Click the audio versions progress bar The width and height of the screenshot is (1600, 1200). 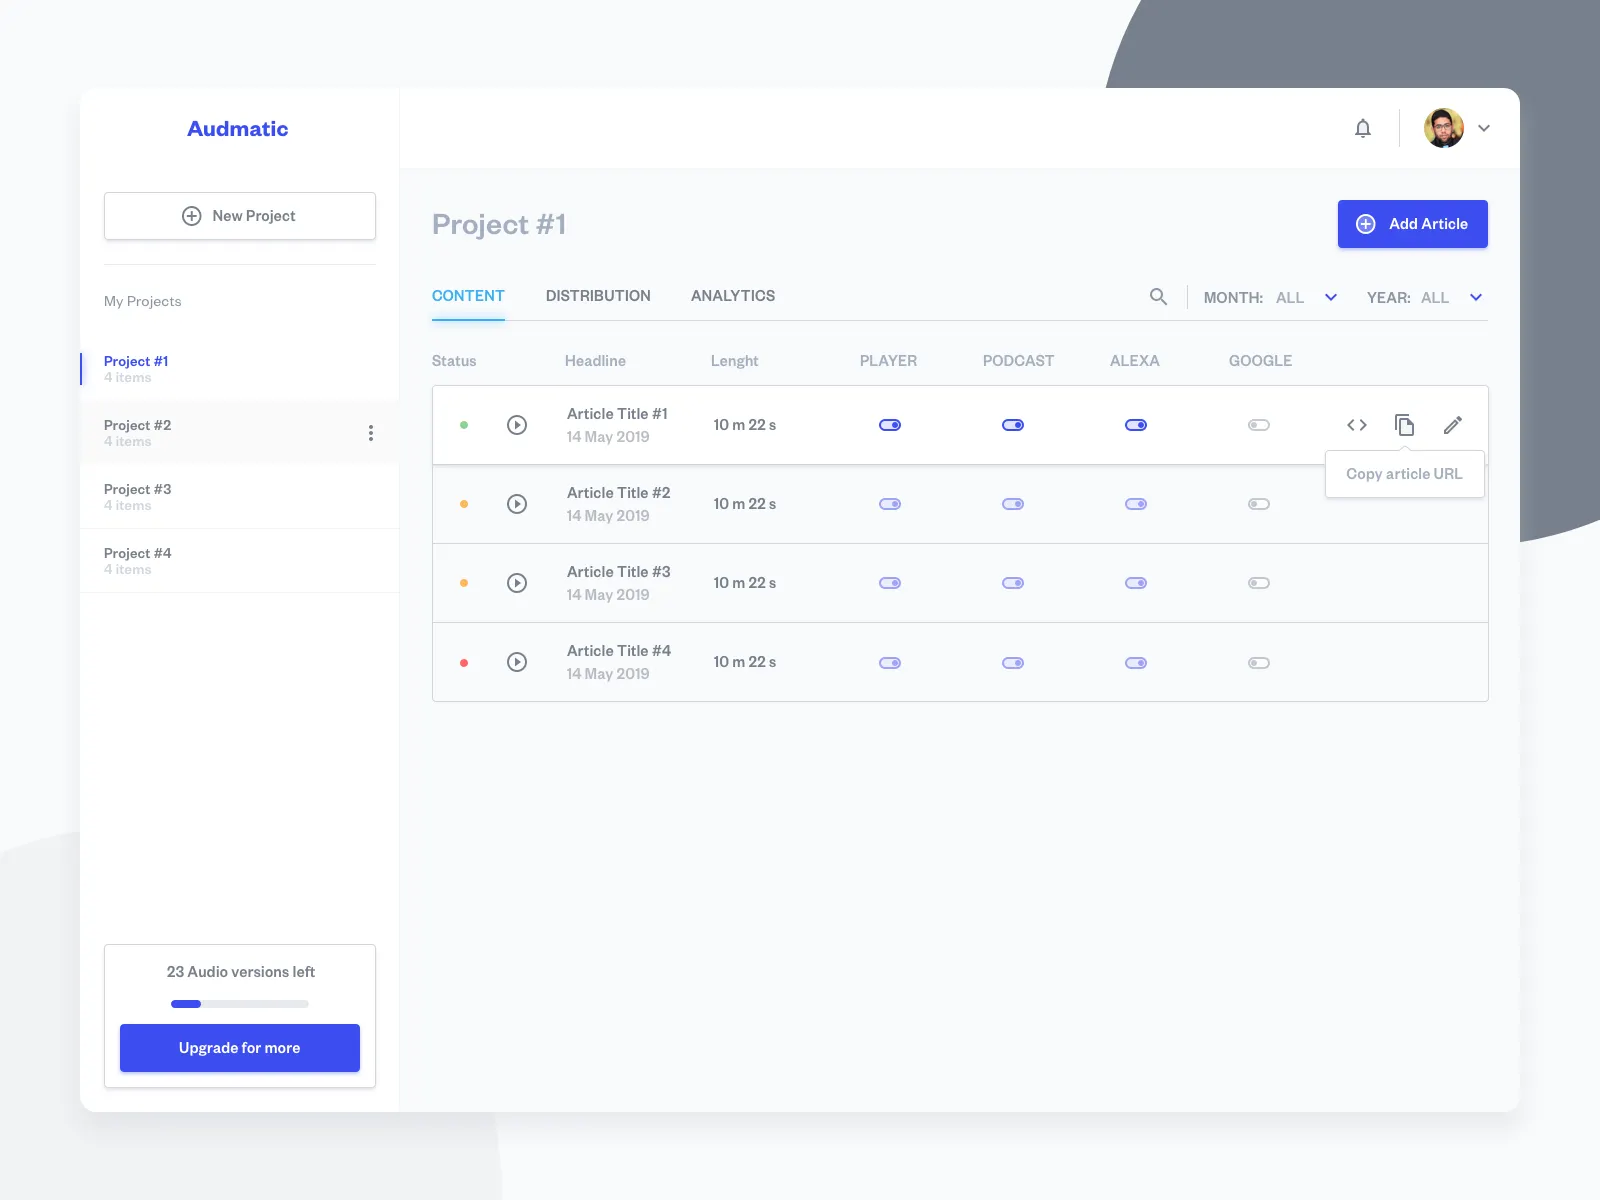(x=239, y=1003)
